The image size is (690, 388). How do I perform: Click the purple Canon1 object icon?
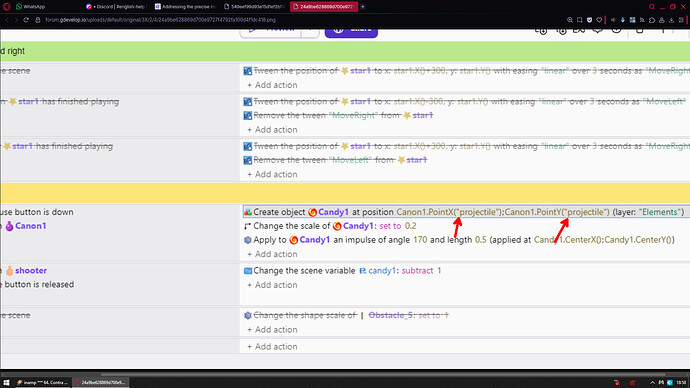(x=9, y=226)
